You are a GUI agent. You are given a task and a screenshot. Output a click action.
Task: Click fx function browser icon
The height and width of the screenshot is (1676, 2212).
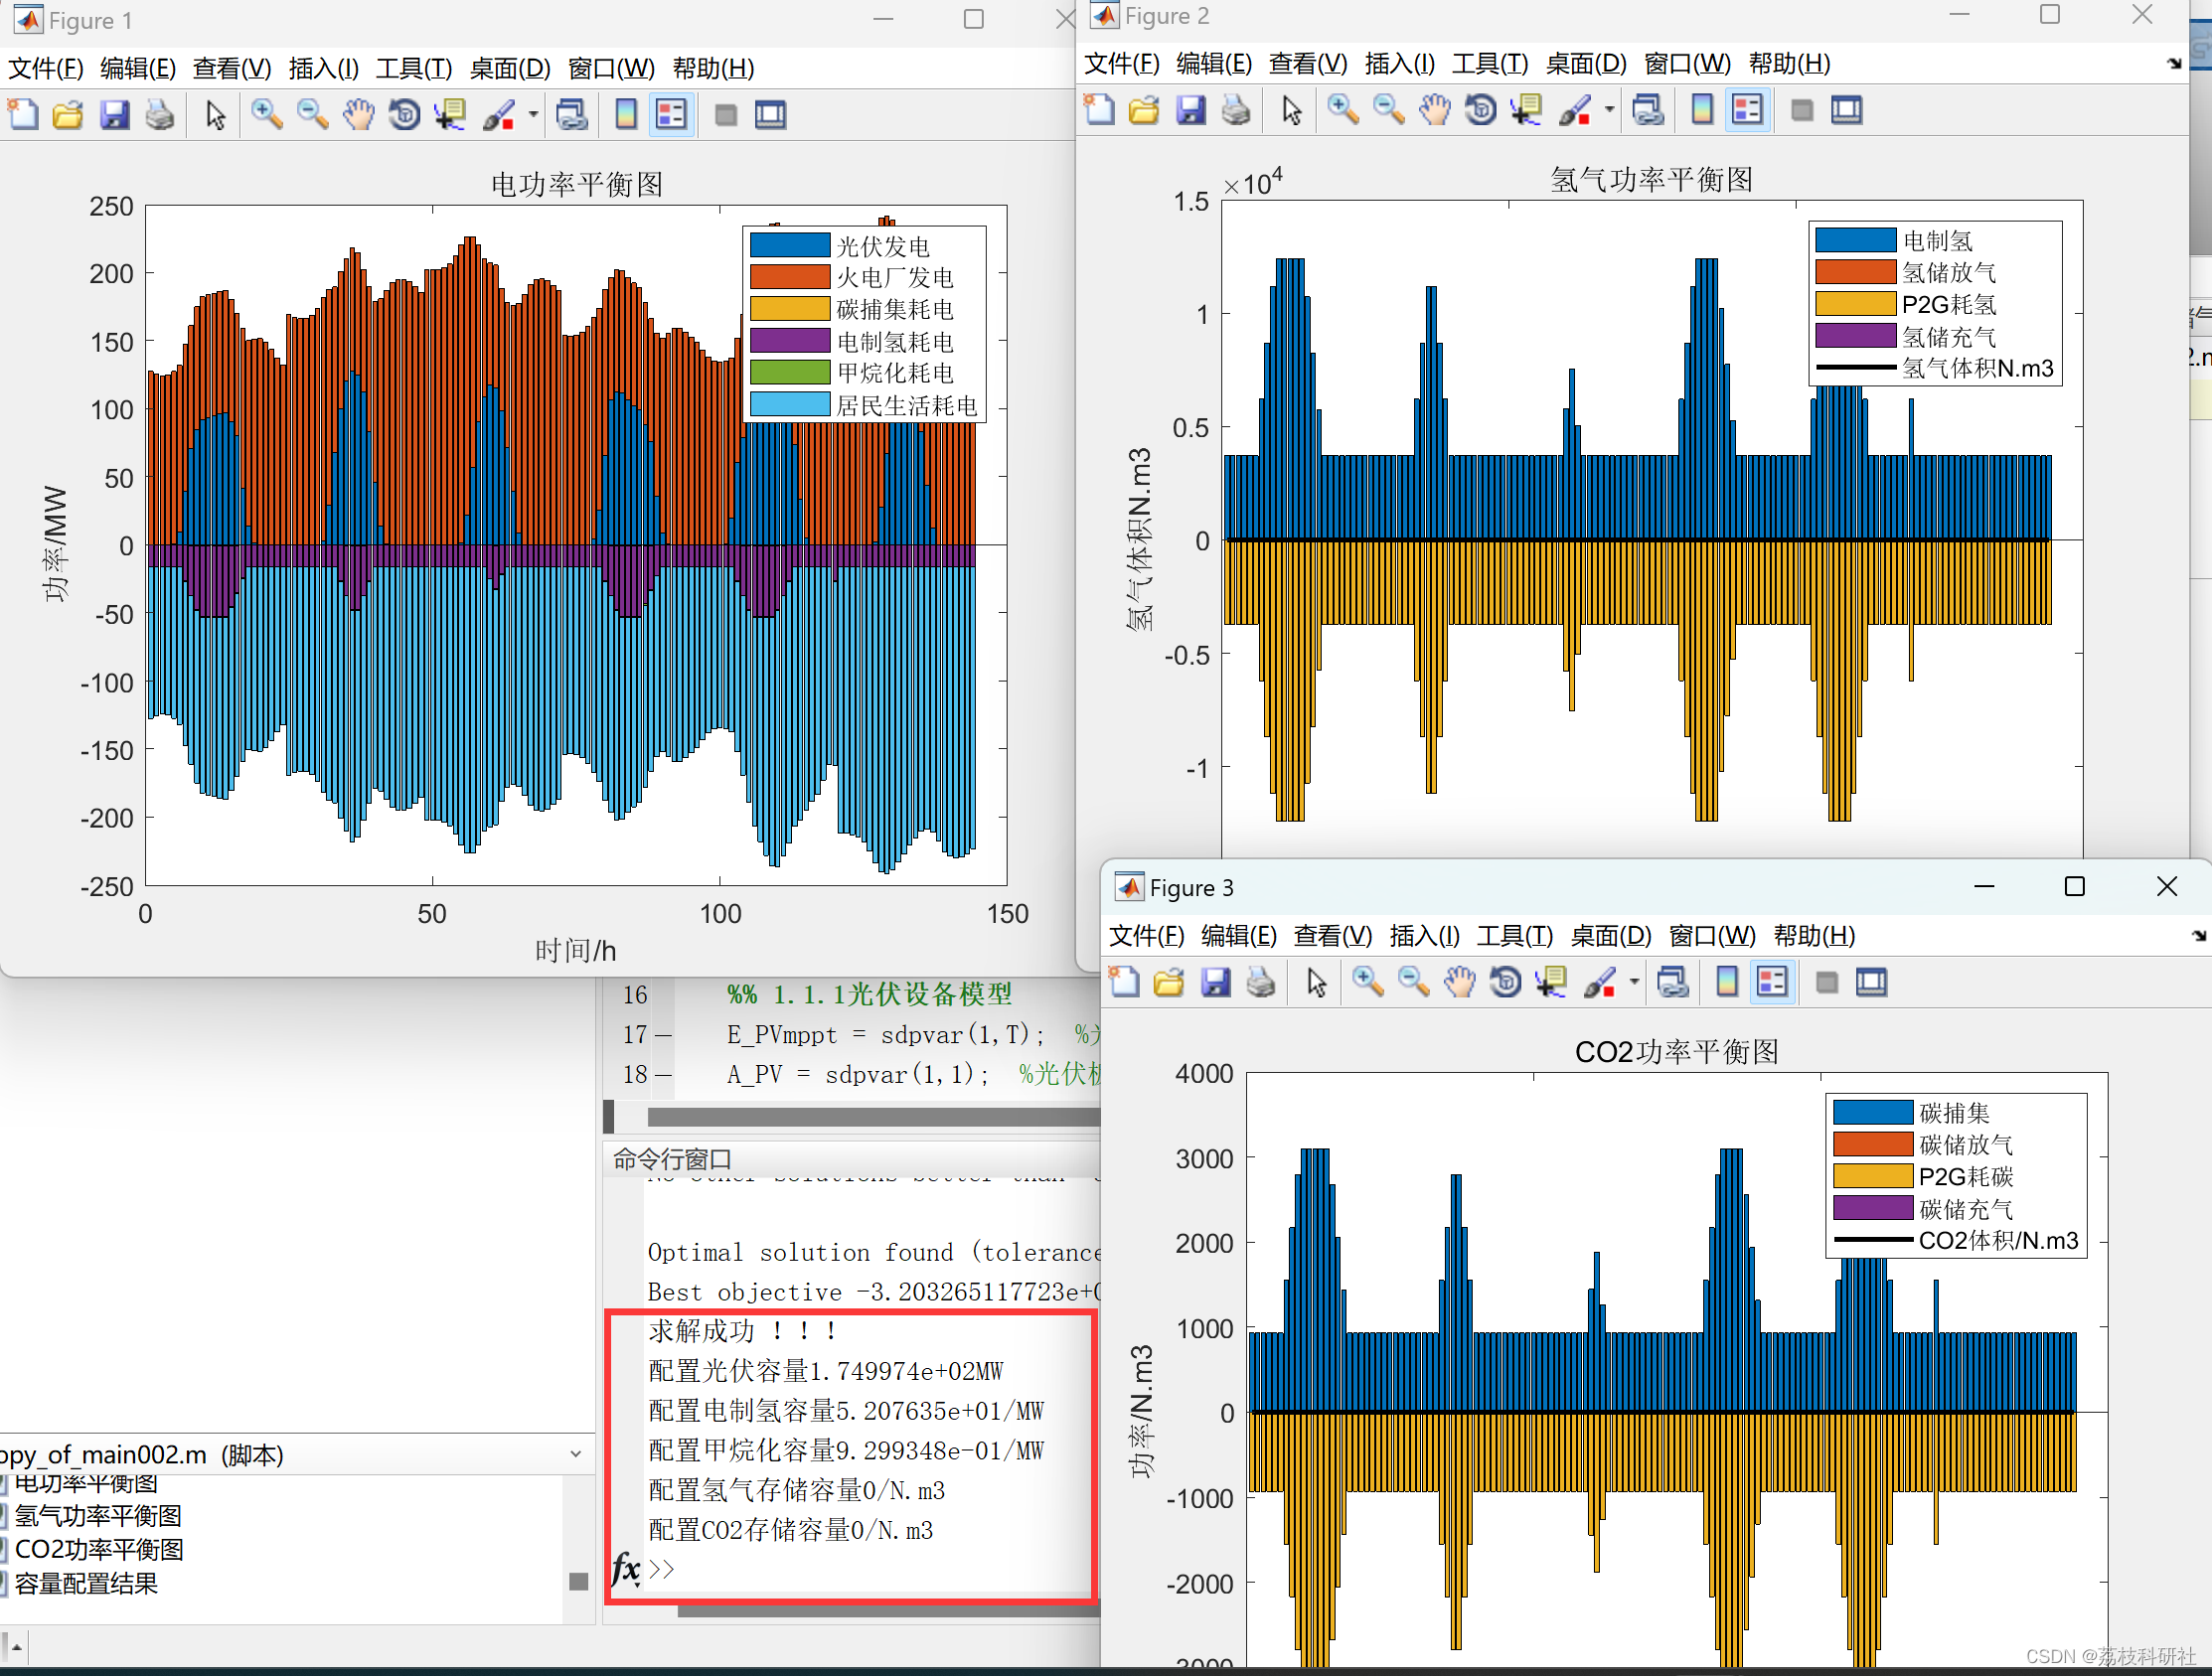coord(626,1568)
